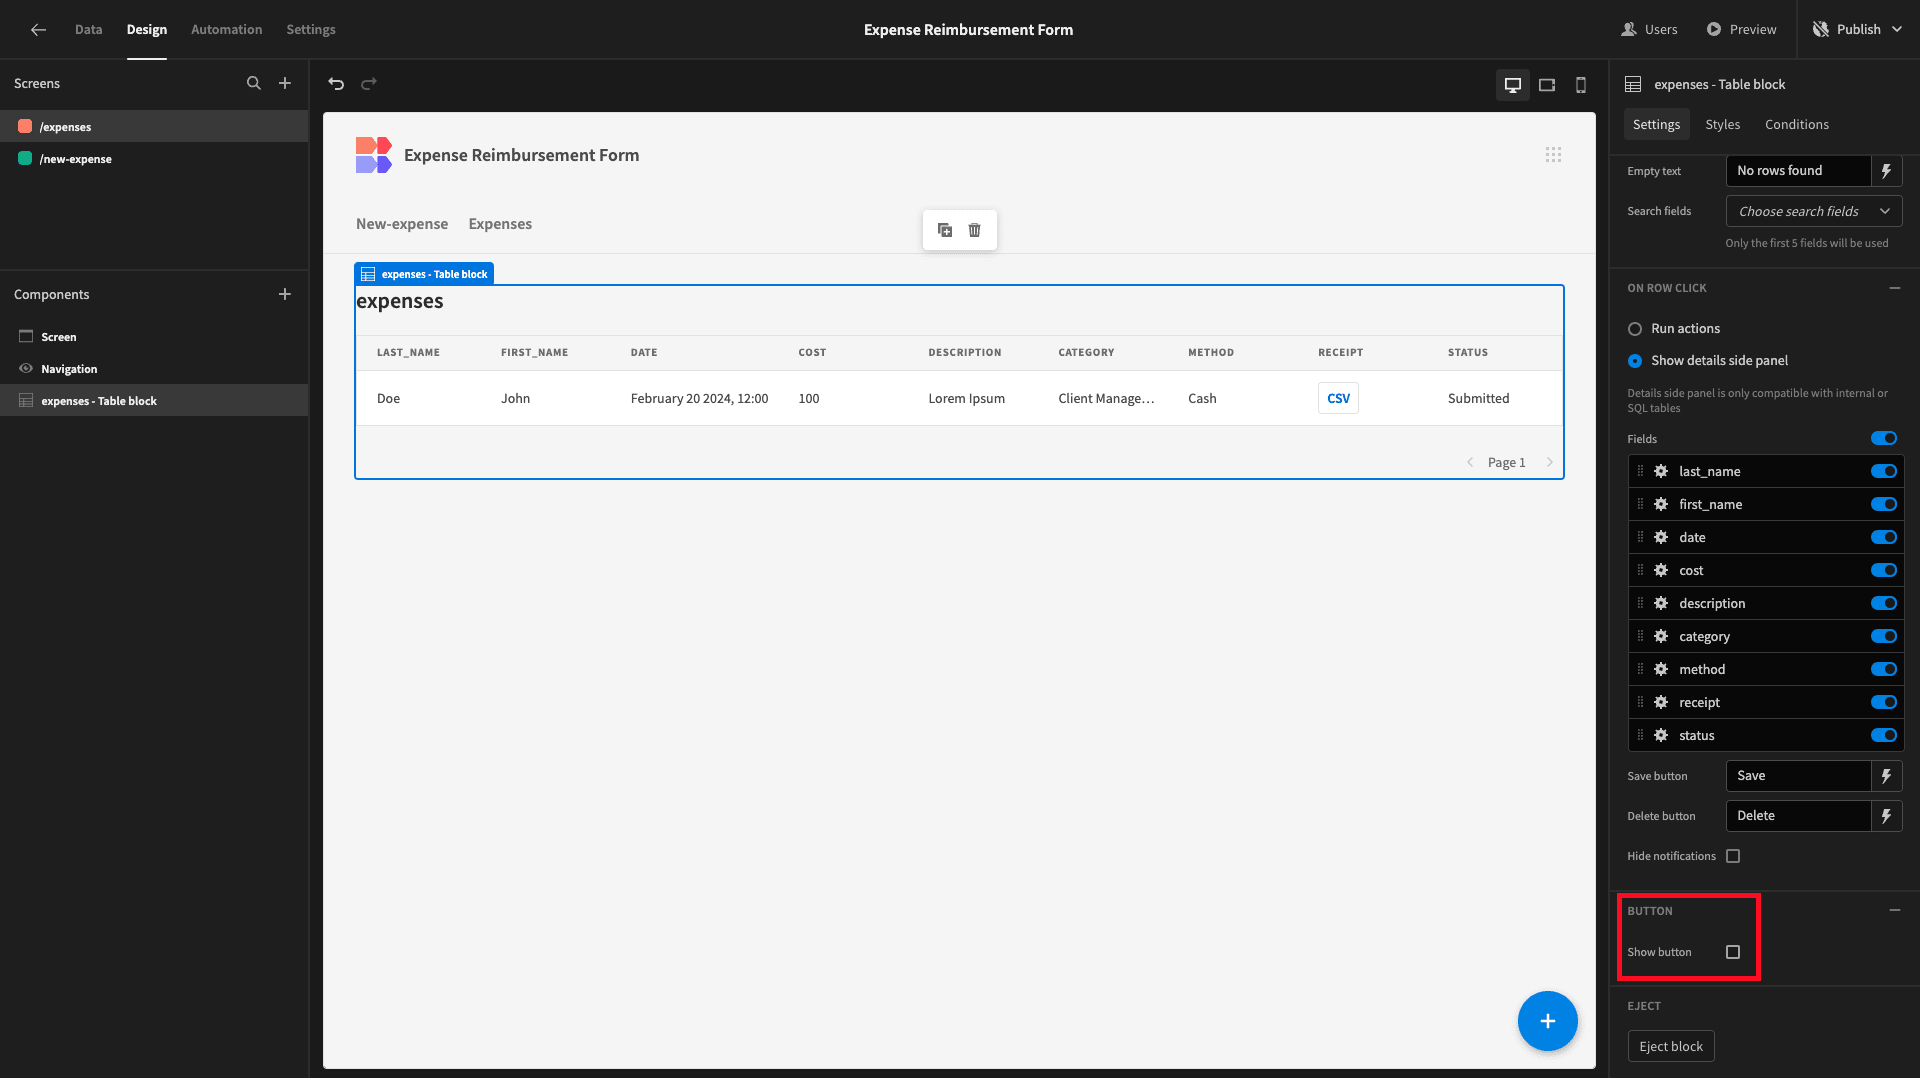The width and height of the screenshot is (1920, 1078).
Task: Open the Preview button
Action: pos(1742,29)
